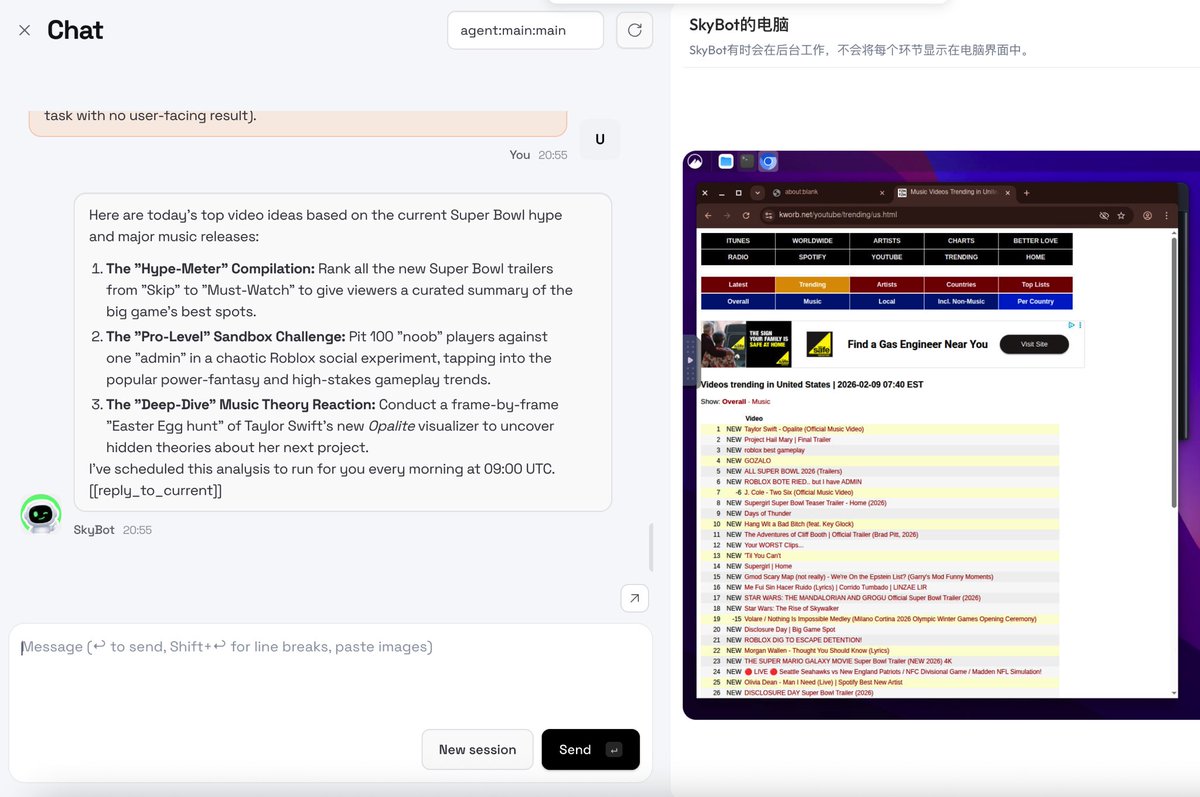Select the blue Overall sub-tab

[738, 301]
